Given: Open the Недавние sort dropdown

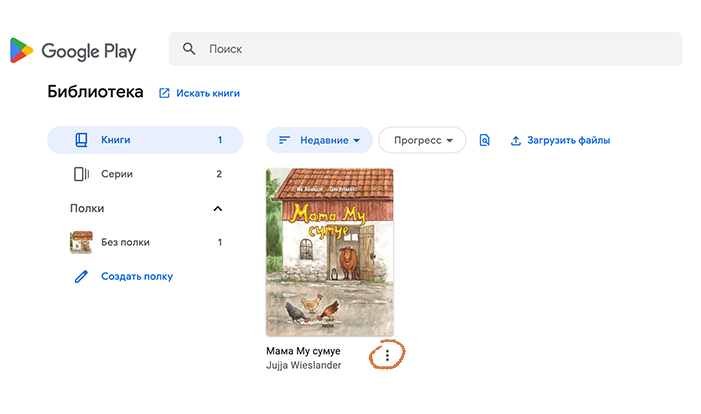Looking at the screenshot, I should (319, 140).
